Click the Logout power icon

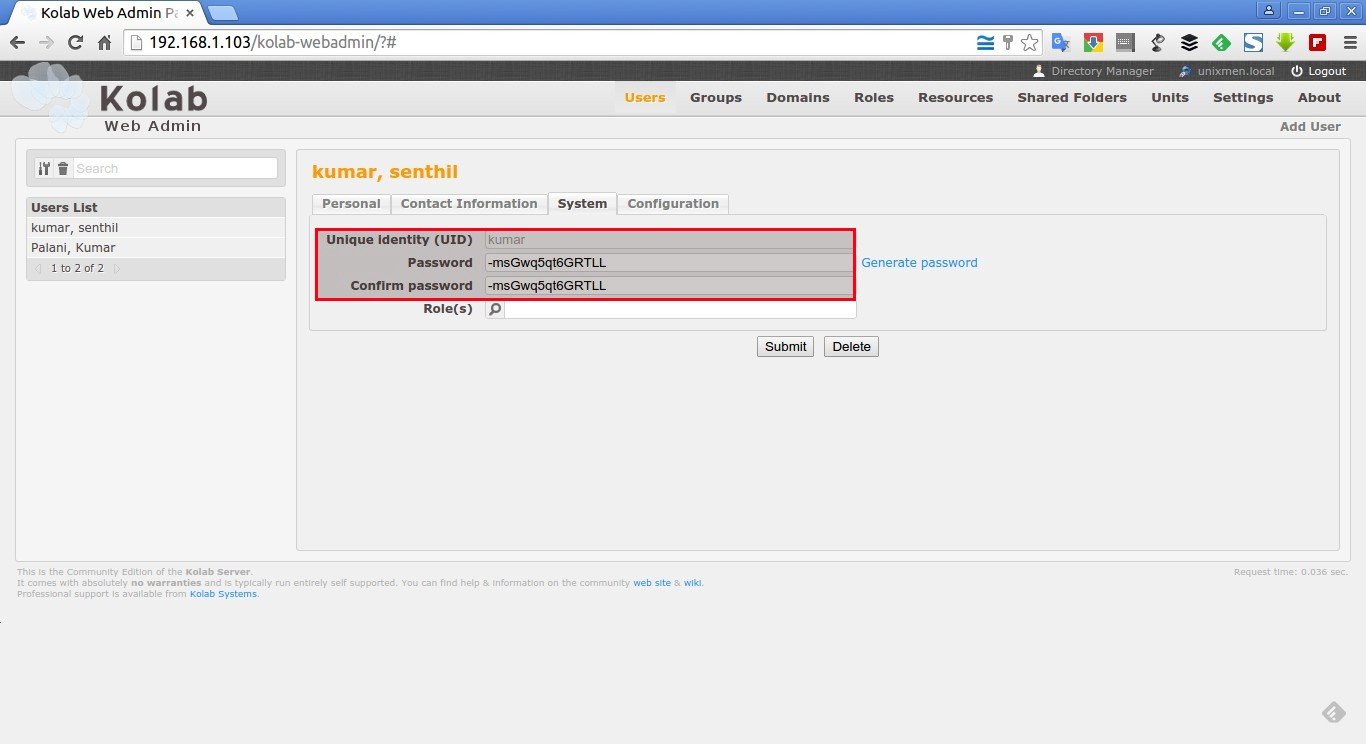[x=1297, y=71]
